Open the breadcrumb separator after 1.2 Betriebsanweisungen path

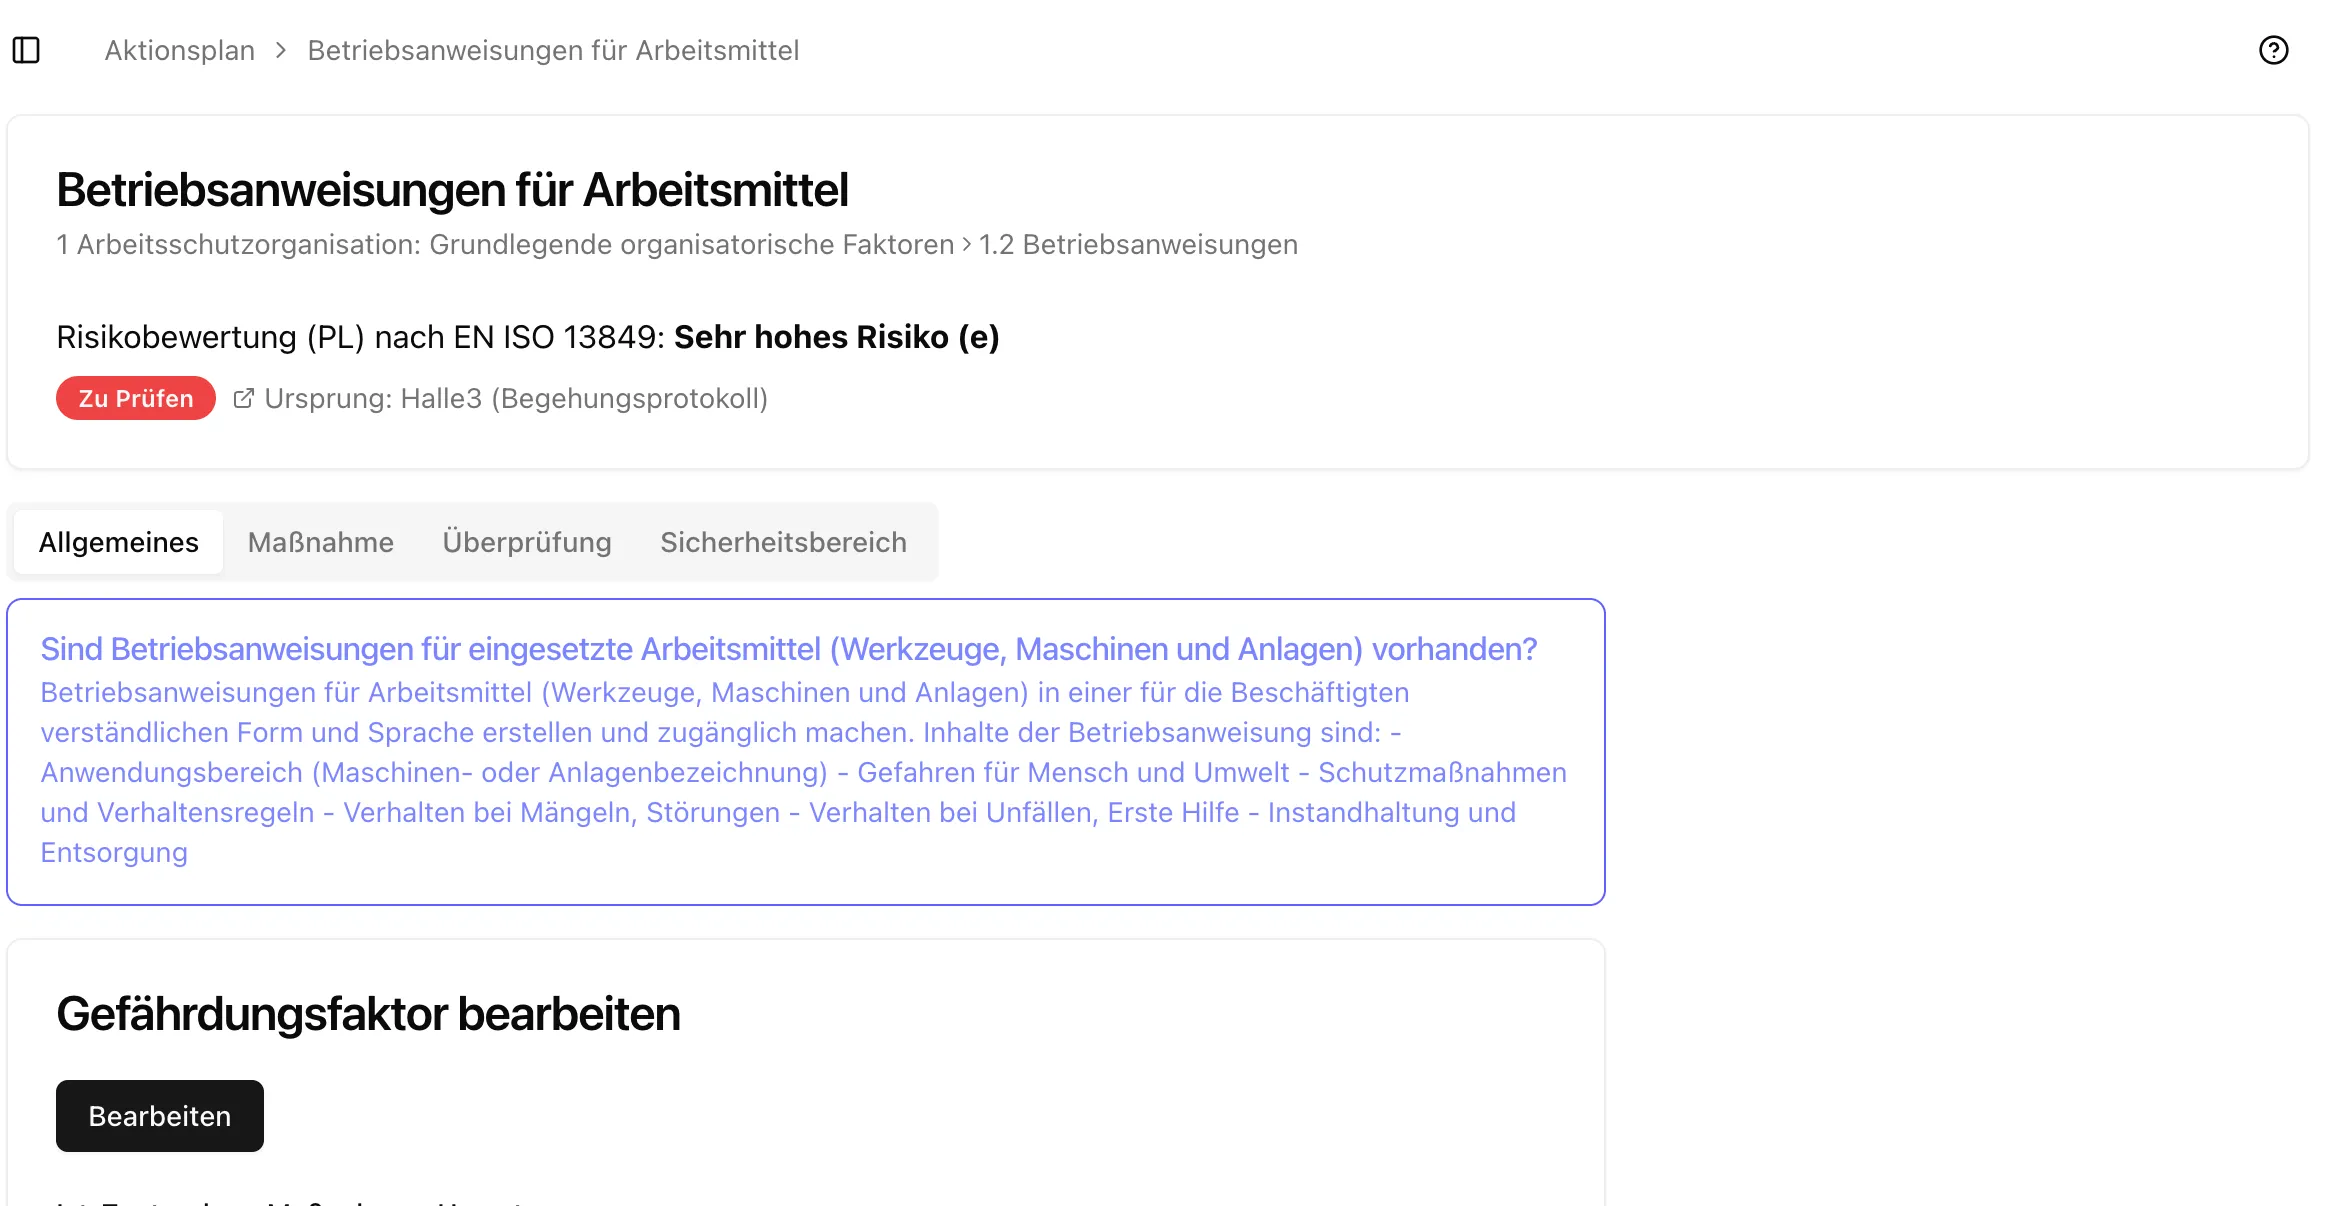point(966,244)
